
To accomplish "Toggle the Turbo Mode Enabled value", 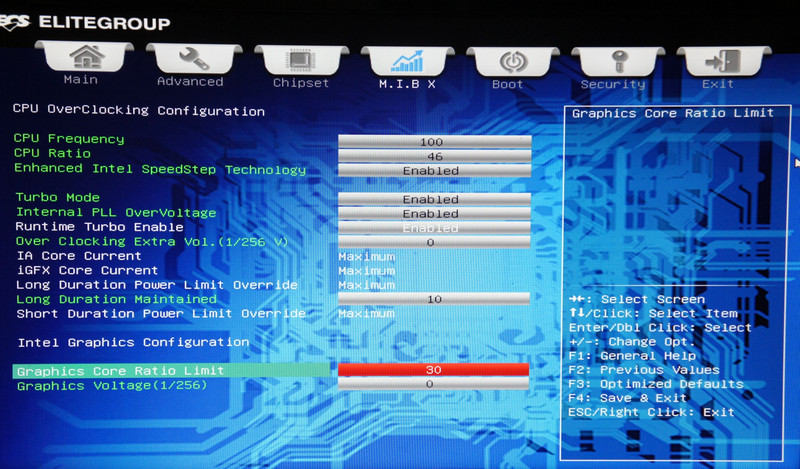I will pos(434,199).
